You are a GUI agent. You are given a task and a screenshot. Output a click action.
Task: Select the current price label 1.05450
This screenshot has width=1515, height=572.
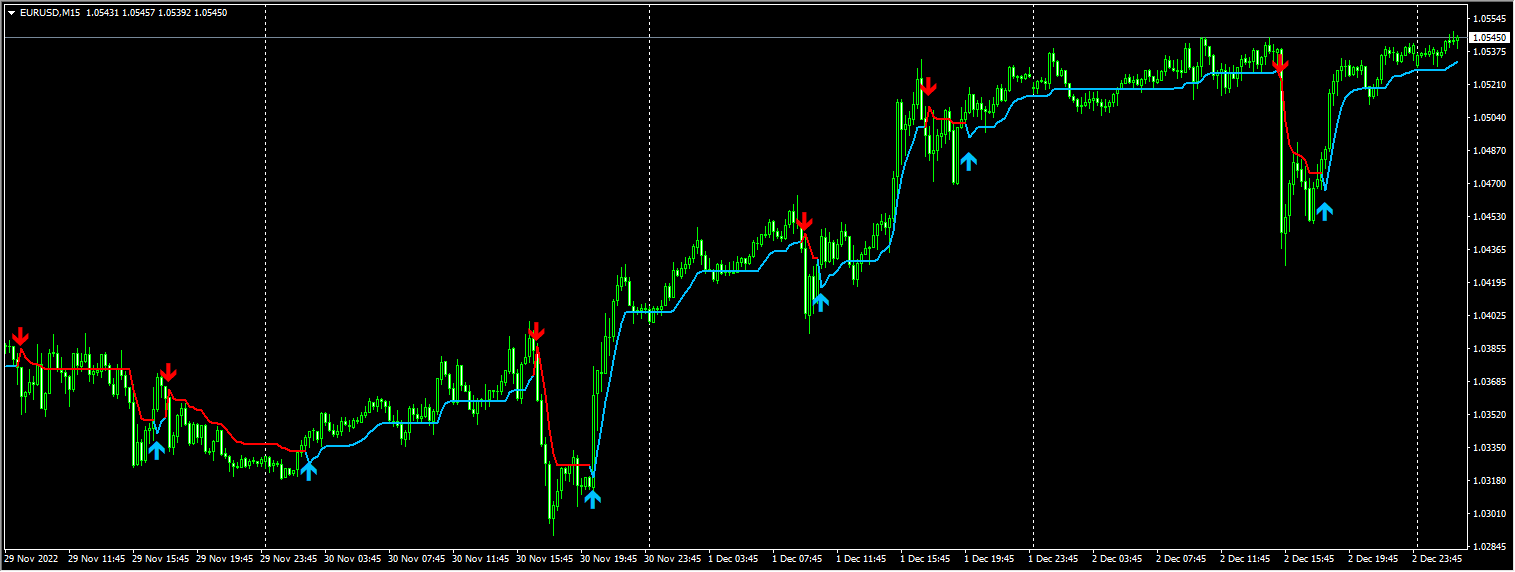[1490, 38]
